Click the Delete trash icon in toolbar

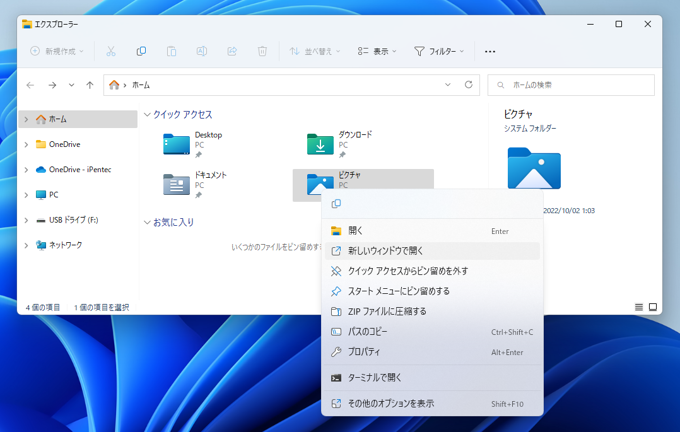tap(262, 51)
